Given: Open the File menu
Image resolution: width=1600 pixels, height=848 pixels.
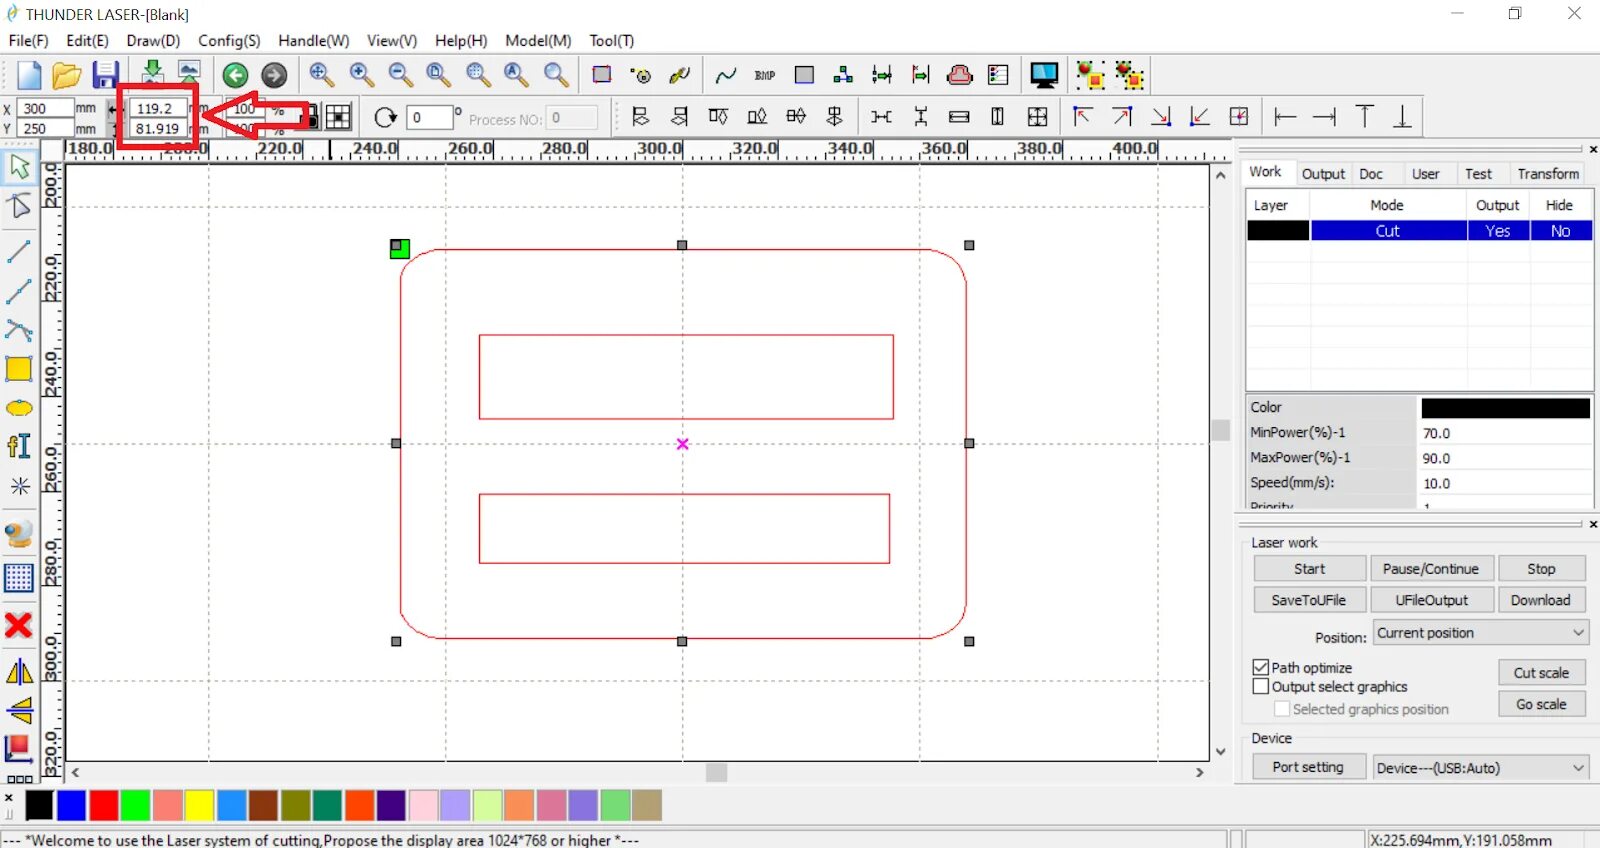Looking at the screenshot, I should pyautogui.click(x=28, y=41).
